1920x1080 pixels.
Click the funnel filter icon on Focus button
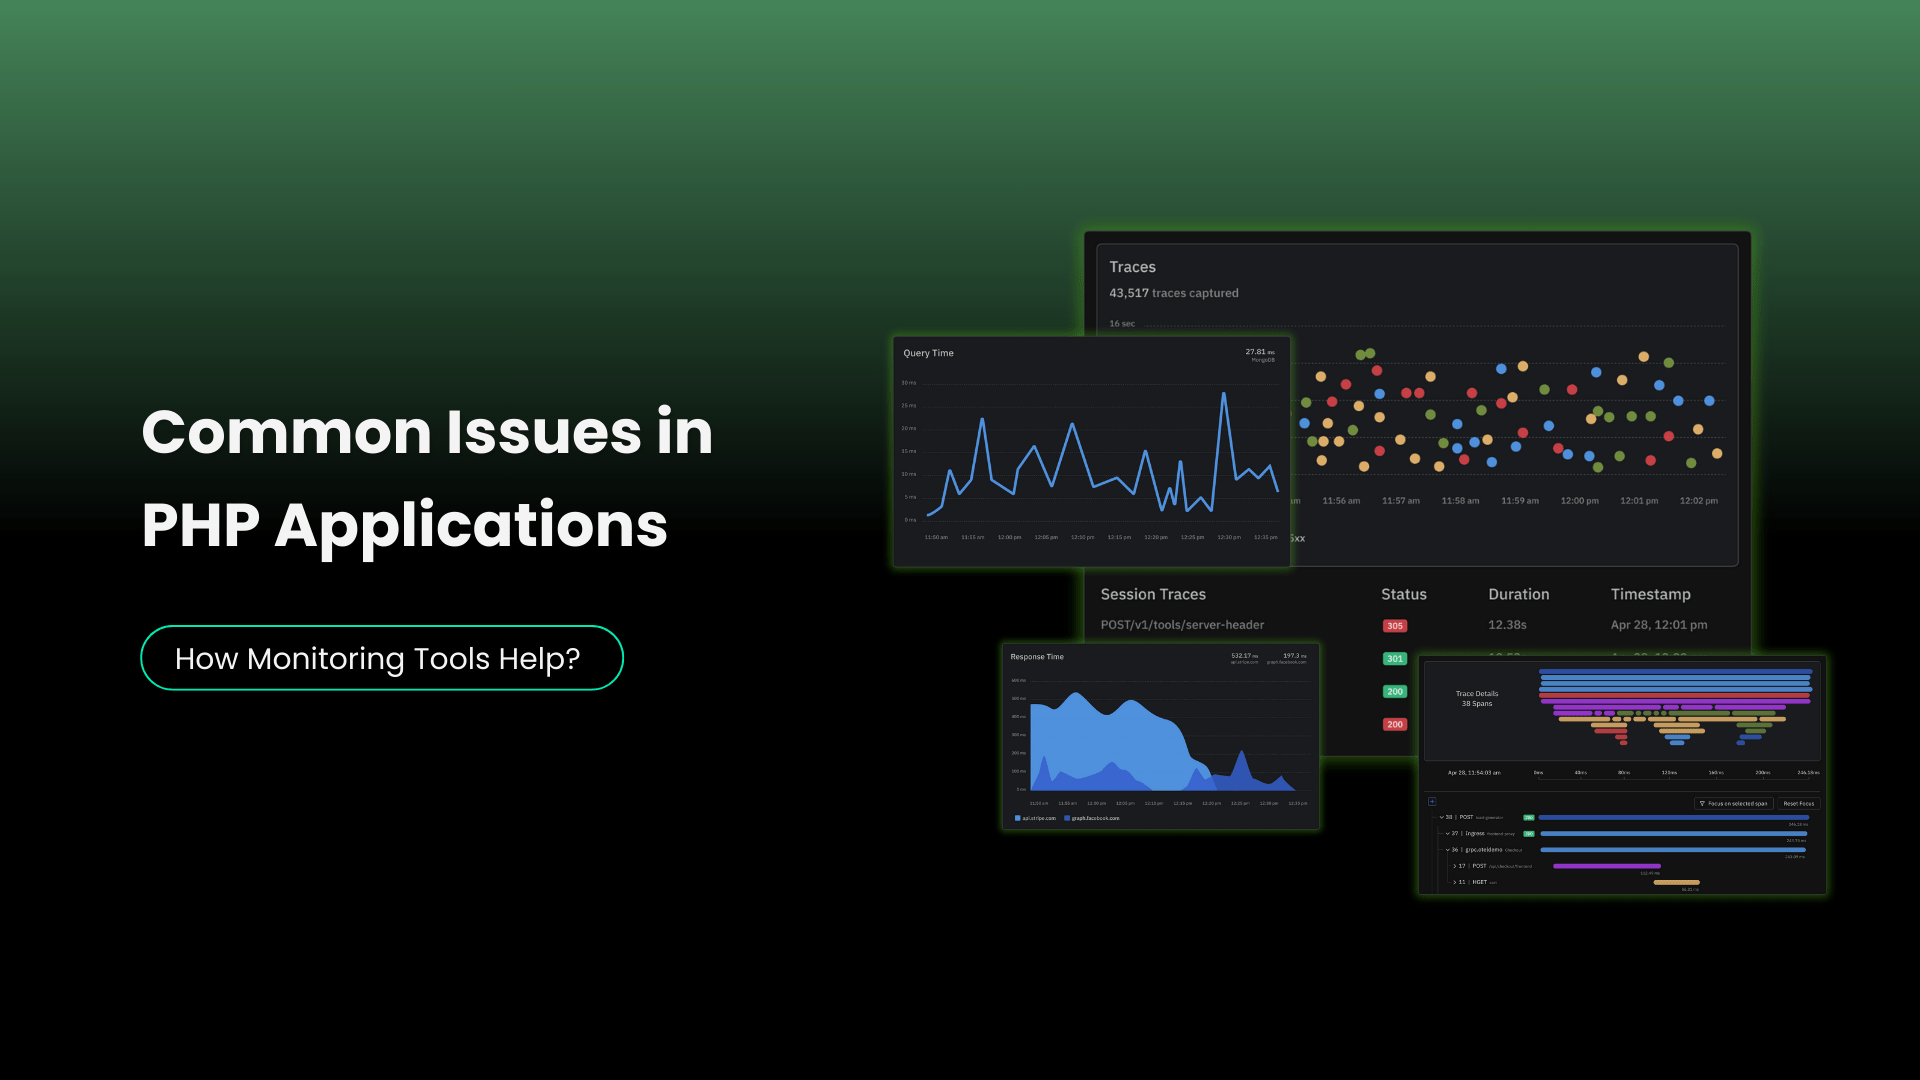click(x=1703, y=803)
